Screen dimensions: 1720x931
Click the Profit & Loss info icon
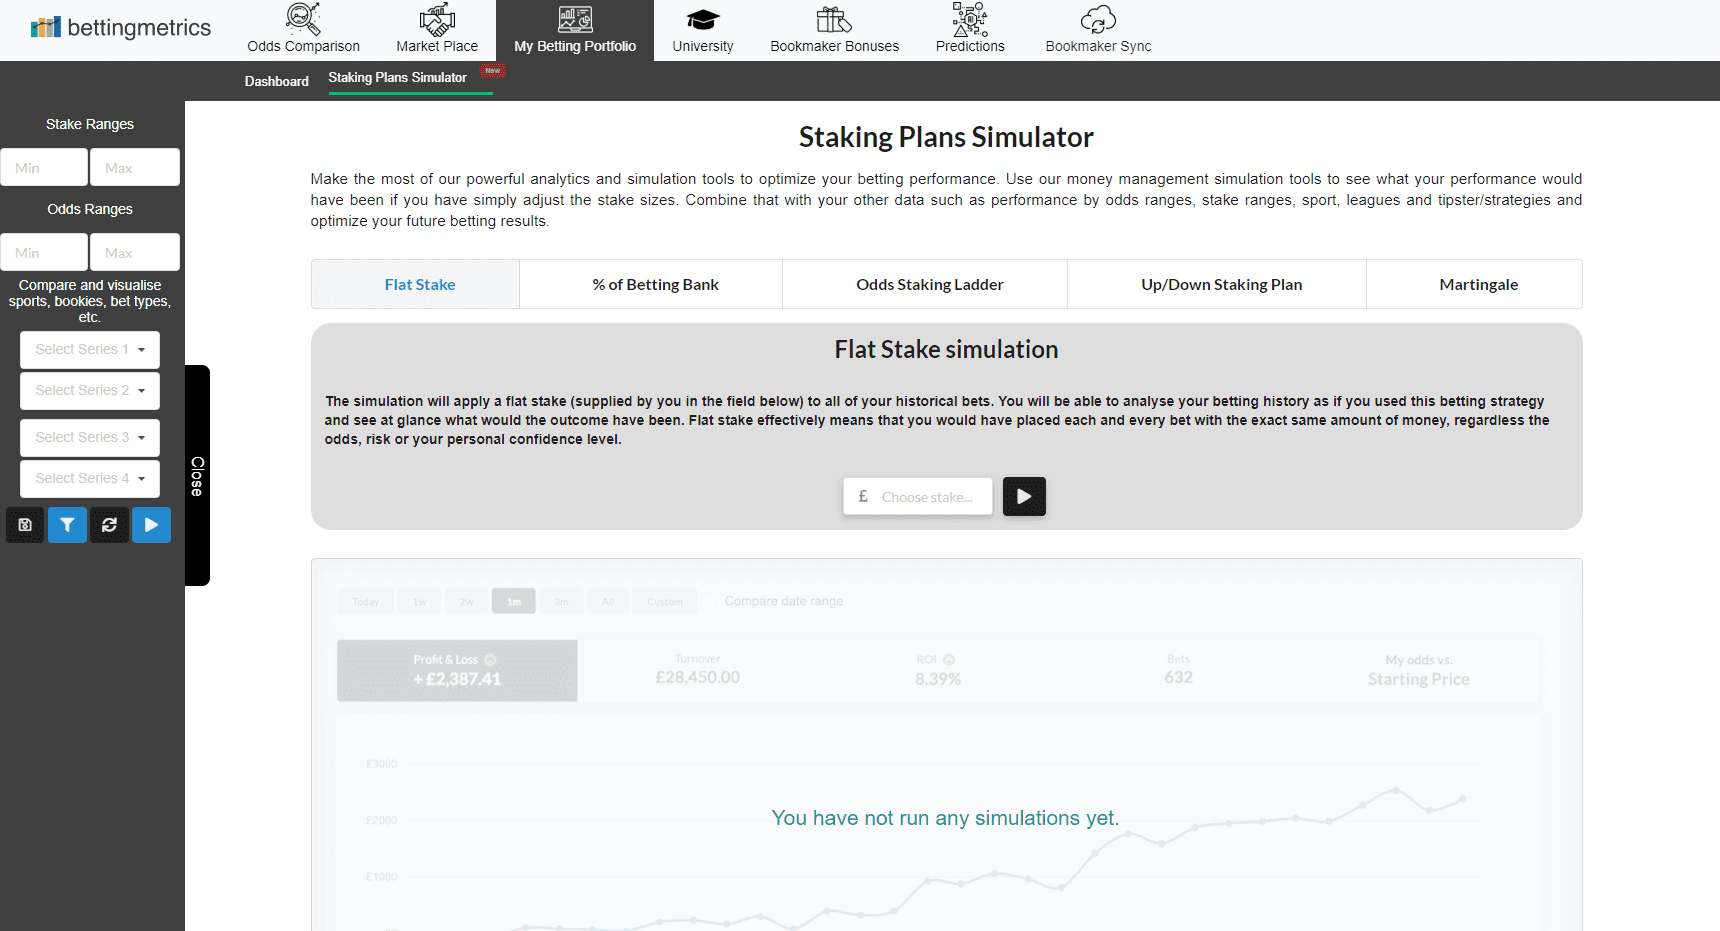click(x=490, y=660)
